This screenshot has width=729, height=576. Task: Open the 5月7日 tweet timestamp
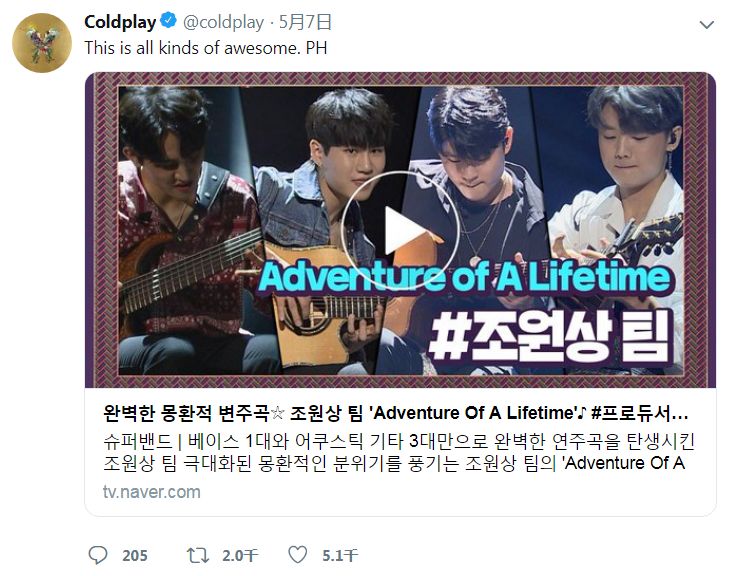pos(305,22)
